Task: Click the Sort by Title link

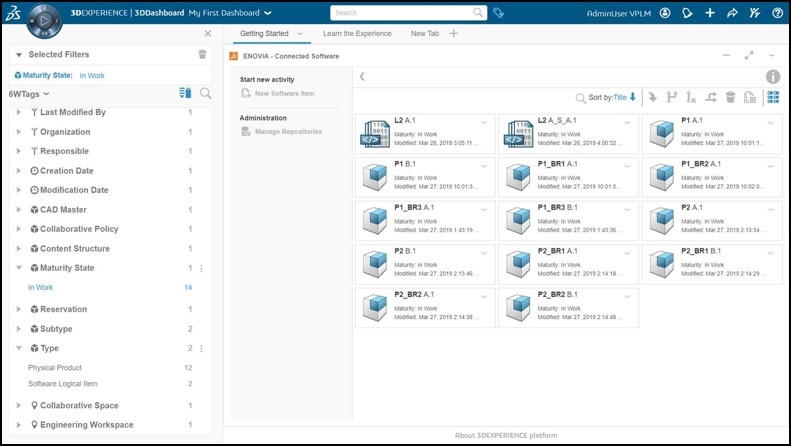Action: pyautogui.click(x=620, y=97)
